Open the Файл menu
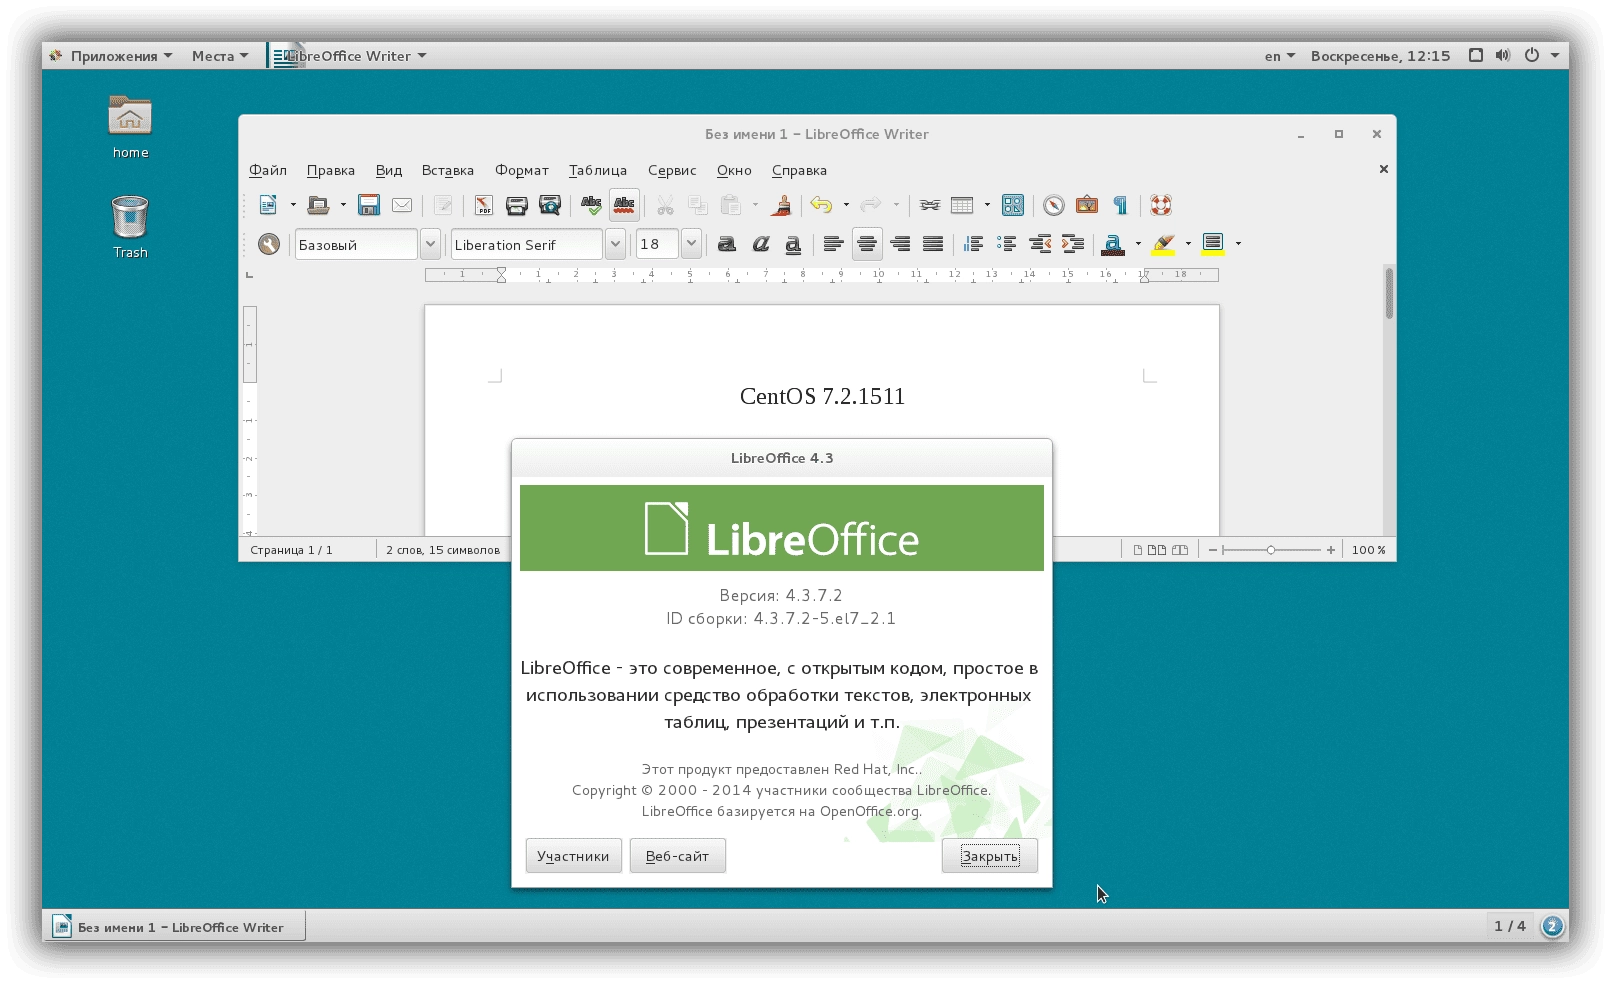This screenshot has width=1611, height=984. click(268, 170)
